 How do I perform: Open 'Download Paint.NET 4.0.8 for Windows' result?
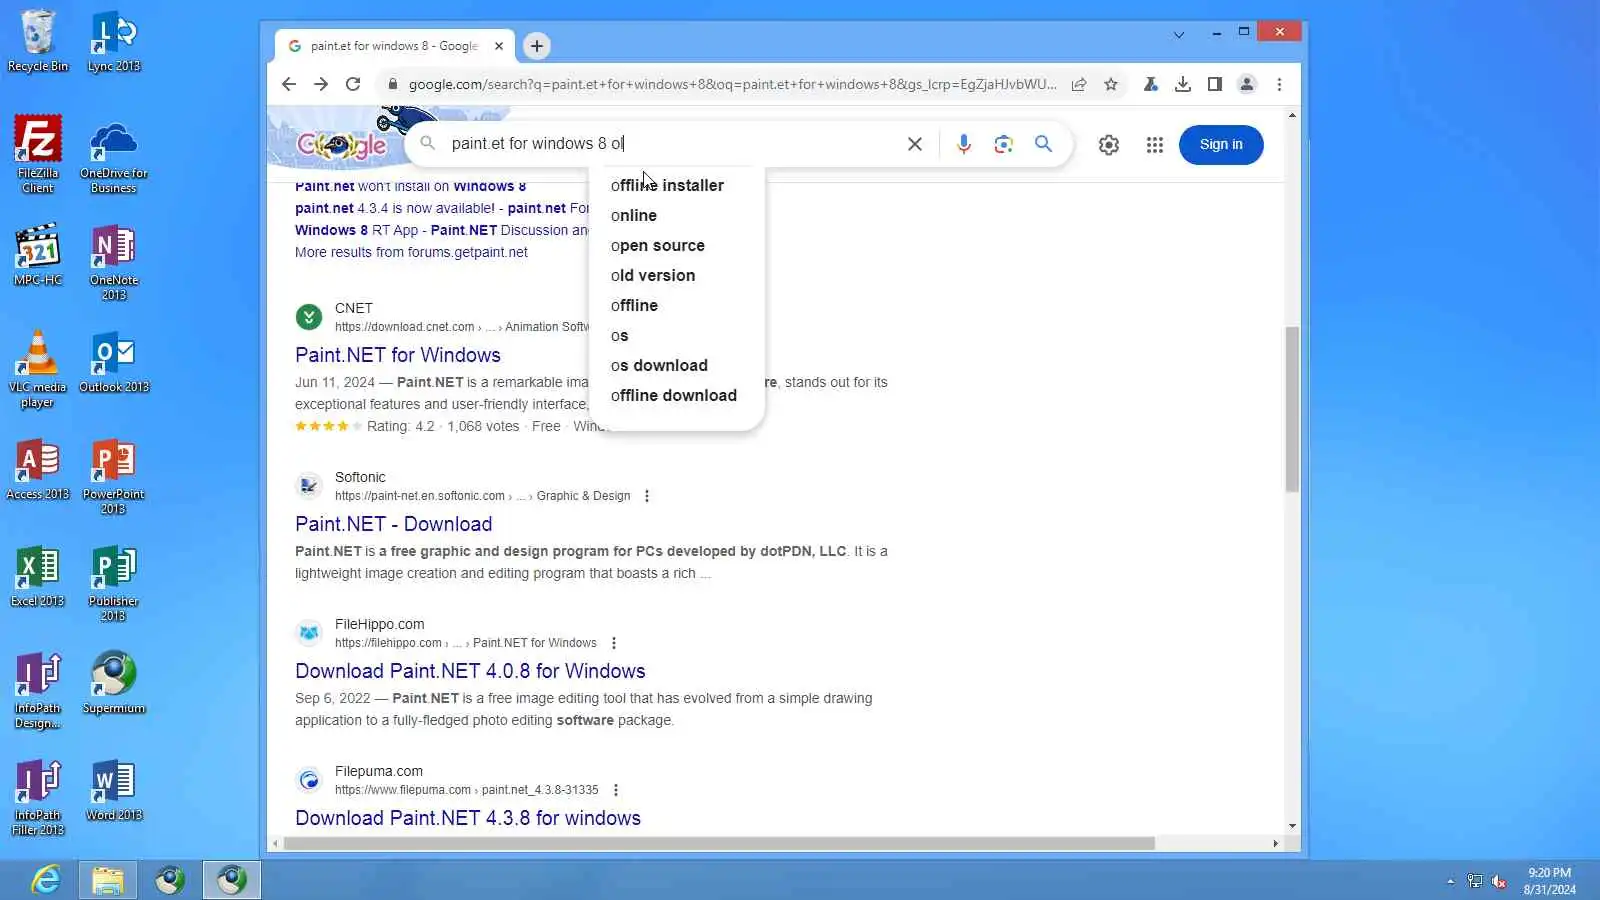click(x=470, y=671)
